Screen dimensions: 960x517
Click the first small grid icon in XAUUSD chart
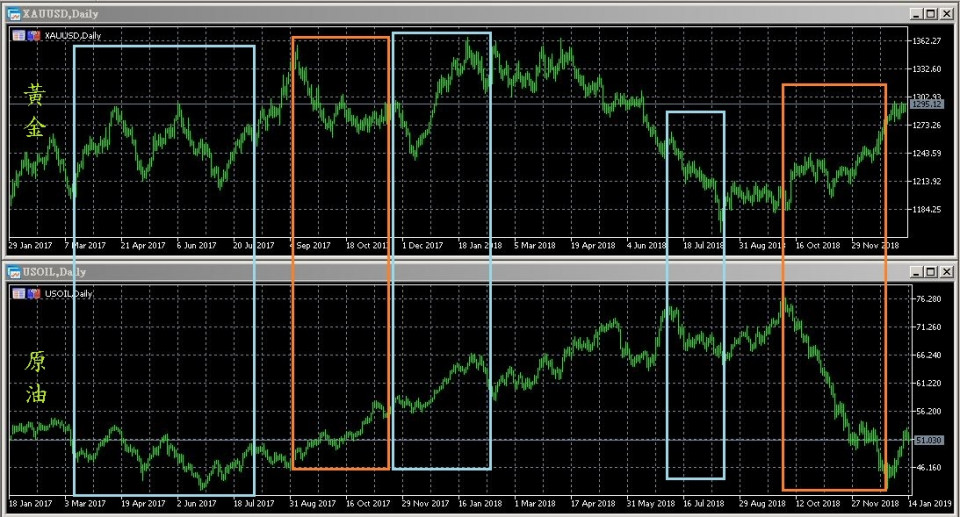pyautogui.click(x=19, y=35)
